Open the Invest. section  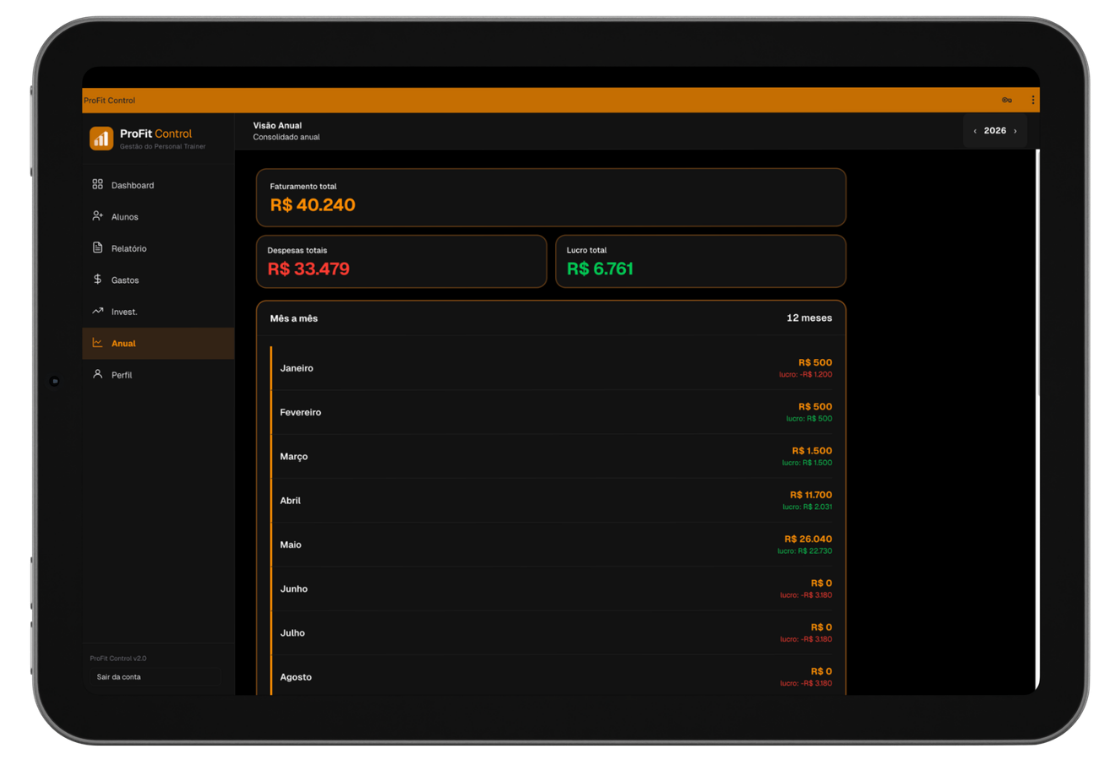[x=159, y=311]
